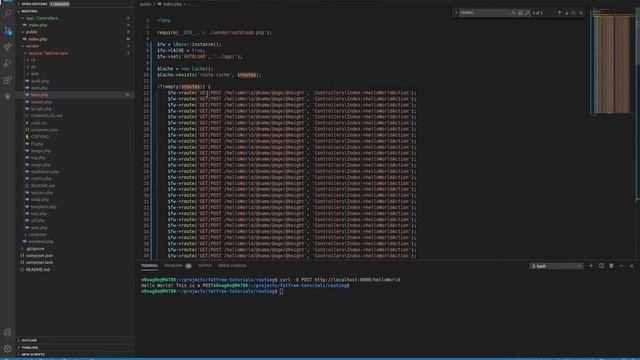640x360 pixels.
Task: Open the Accounts icon in activity bar
Action: pos(7,332)
